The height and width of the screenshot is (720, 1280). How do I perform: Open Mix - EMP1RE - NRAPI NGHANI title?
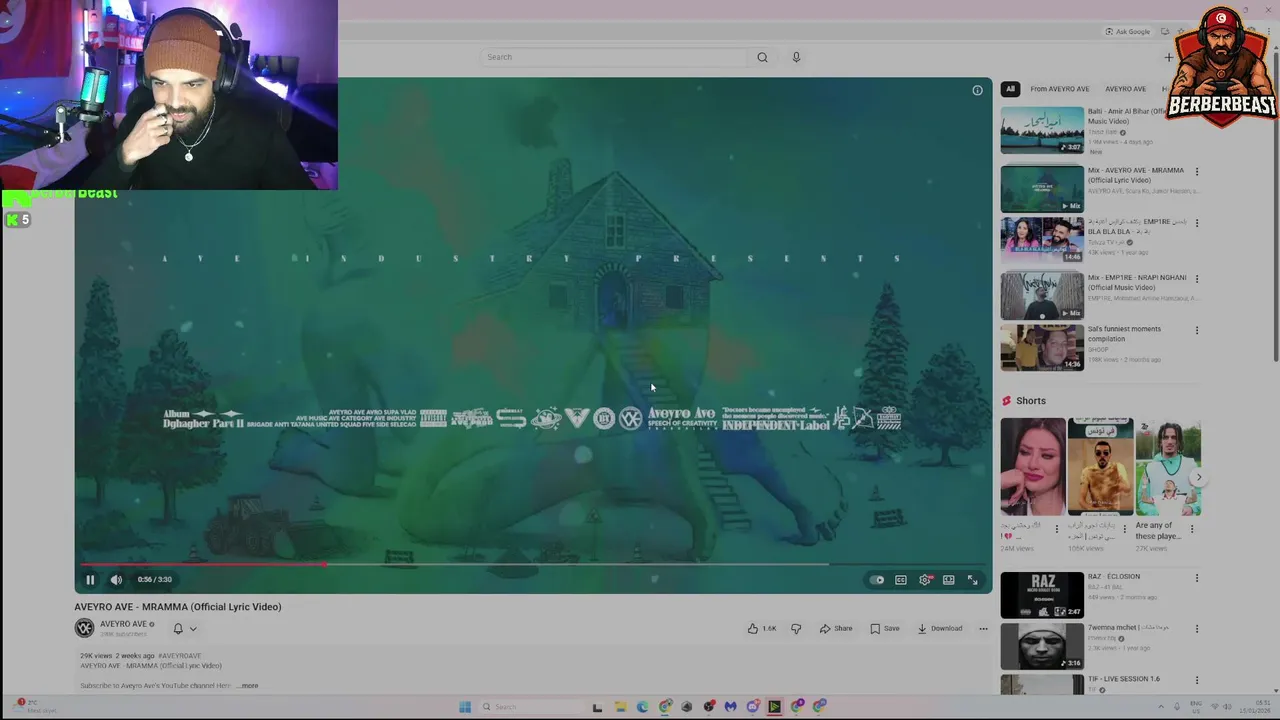pyautogui.click(x=1137, y=283)
